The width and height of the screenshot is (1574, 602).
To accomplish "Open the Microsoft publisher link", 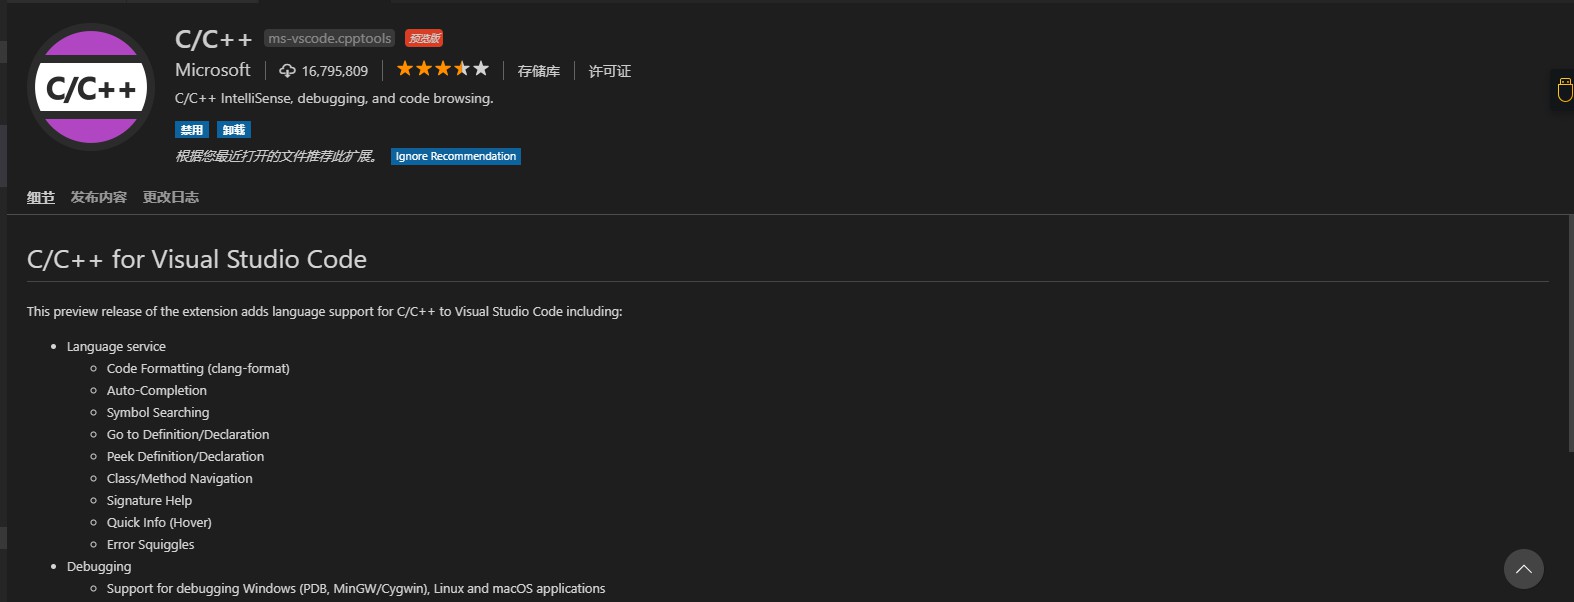I will (x=212, y=70).
